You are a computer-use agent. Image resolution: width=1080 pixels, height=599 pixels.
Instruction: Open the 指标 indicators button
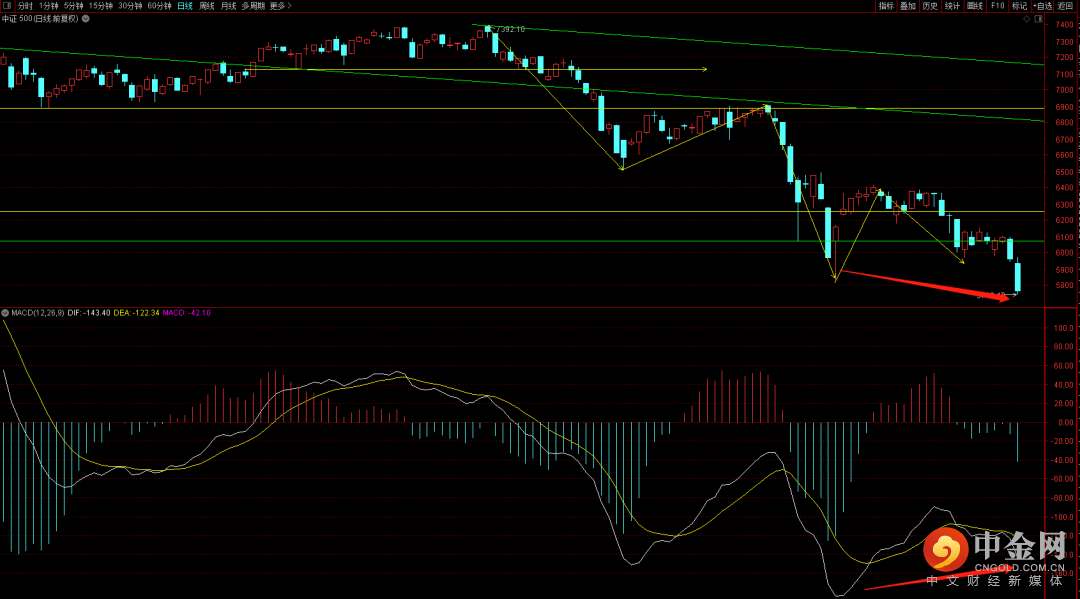886,6
